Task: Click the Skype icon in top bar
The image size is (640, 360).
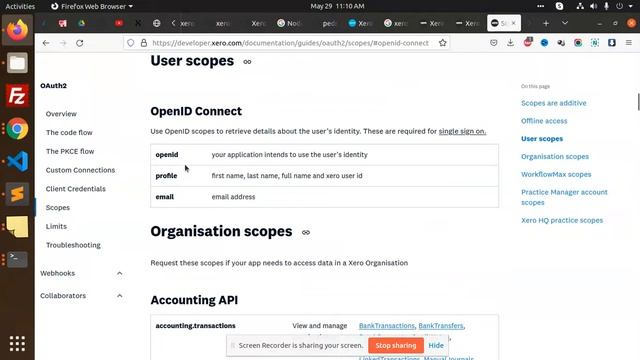Action: [x=560, y=6]
